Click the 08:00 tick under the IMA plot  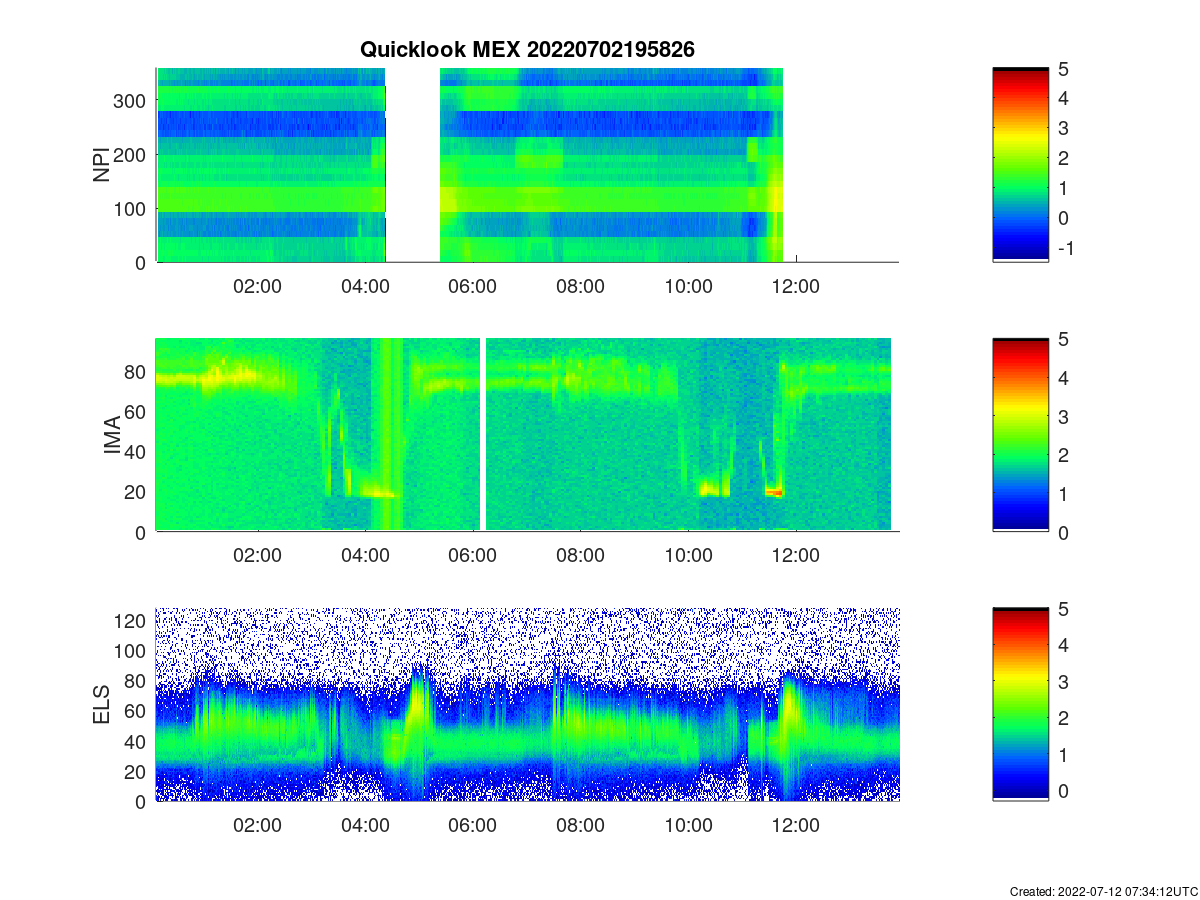point(580,556)
